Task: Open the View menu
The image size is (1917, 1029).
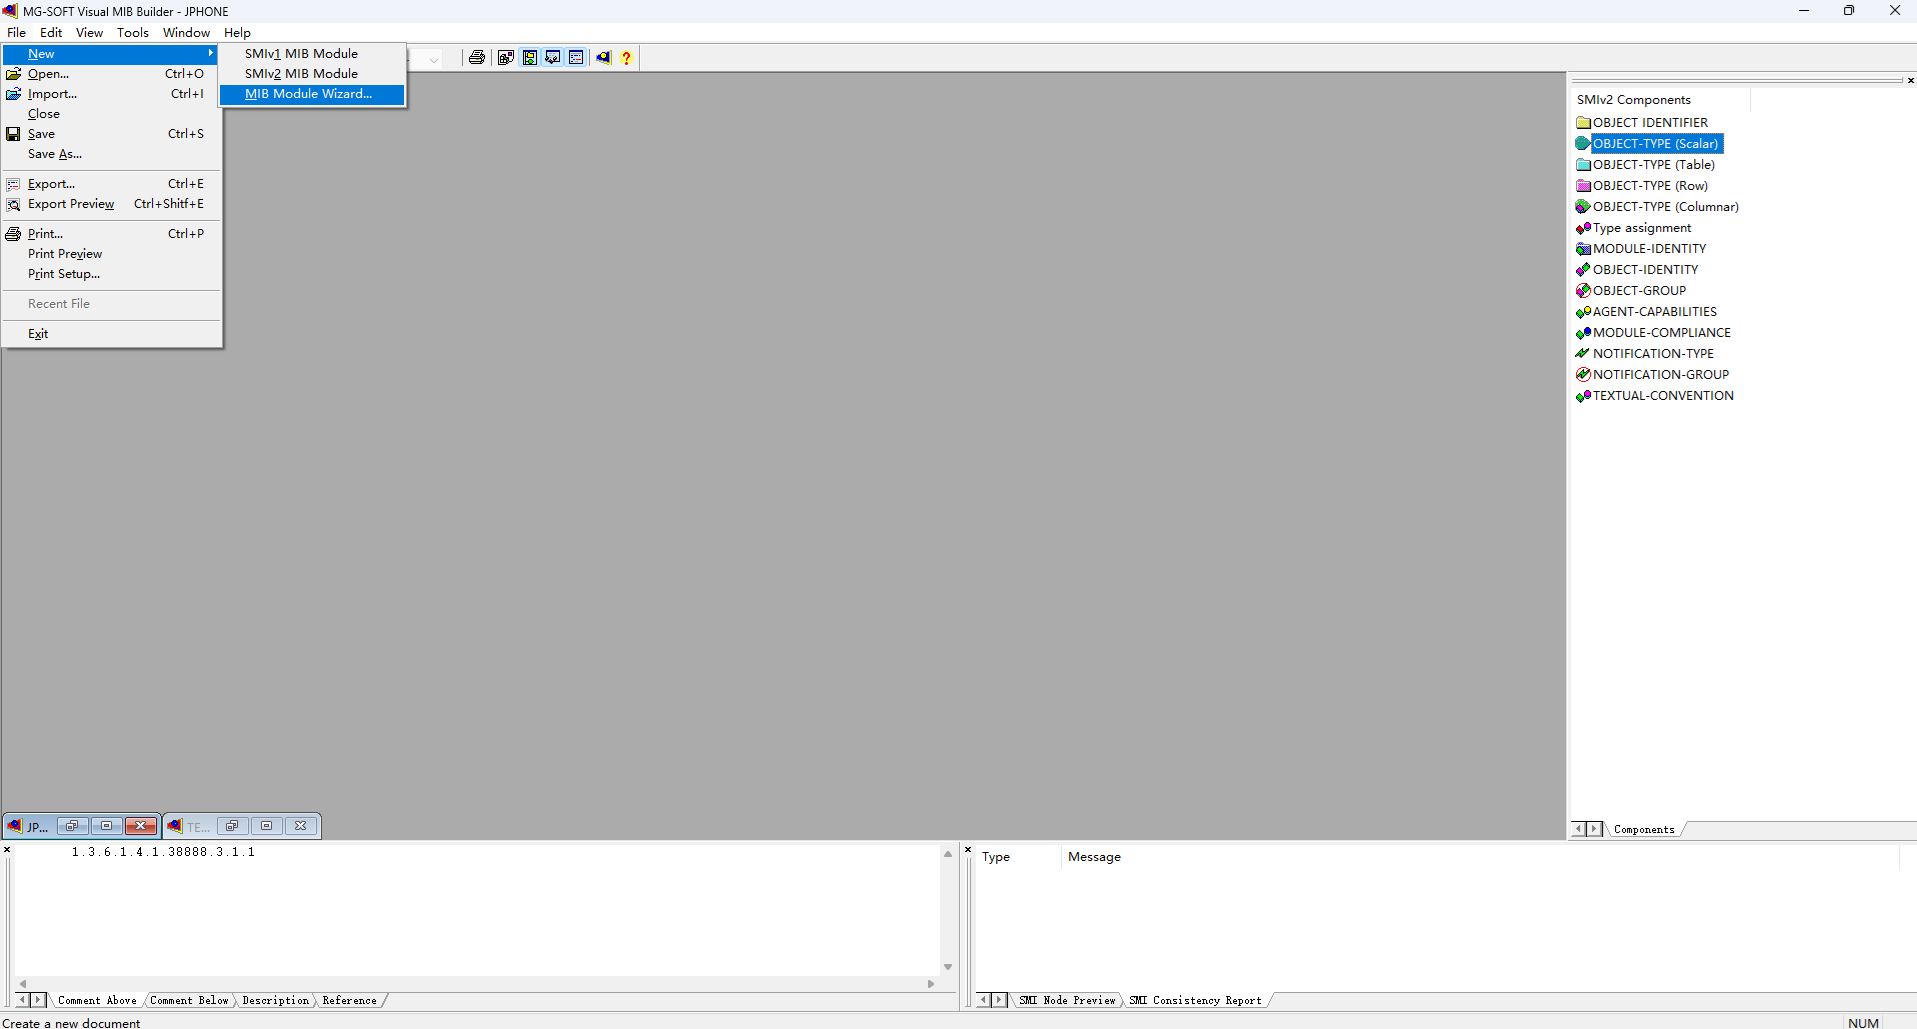Action: [89, 33]
